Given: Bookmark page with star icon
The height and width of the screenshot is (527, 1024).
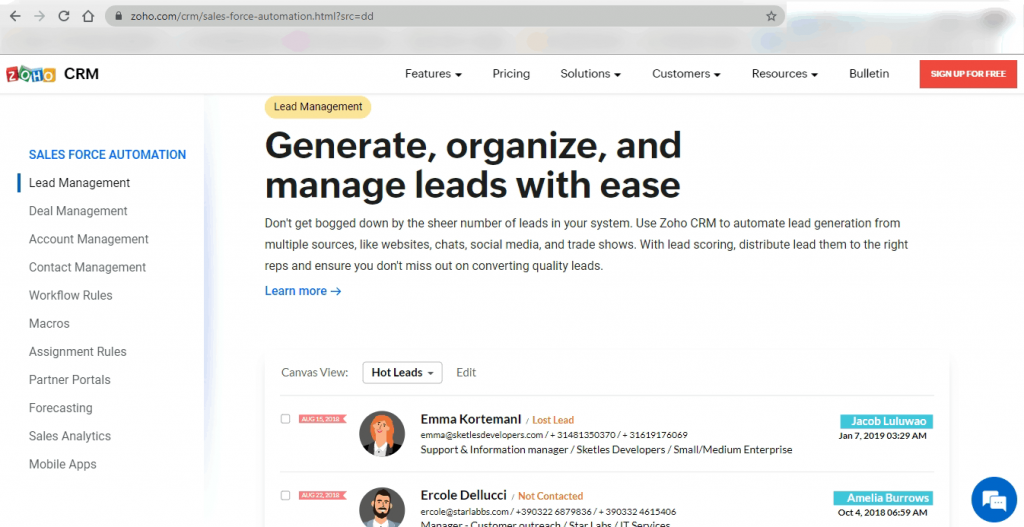Looking at the screenshot, I should [x=771, y=16].
